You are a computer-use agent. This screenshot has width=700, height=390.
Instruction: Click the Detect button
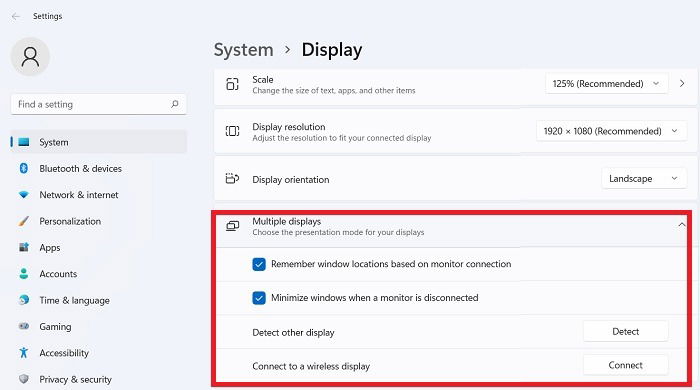(x=625, y=332)
